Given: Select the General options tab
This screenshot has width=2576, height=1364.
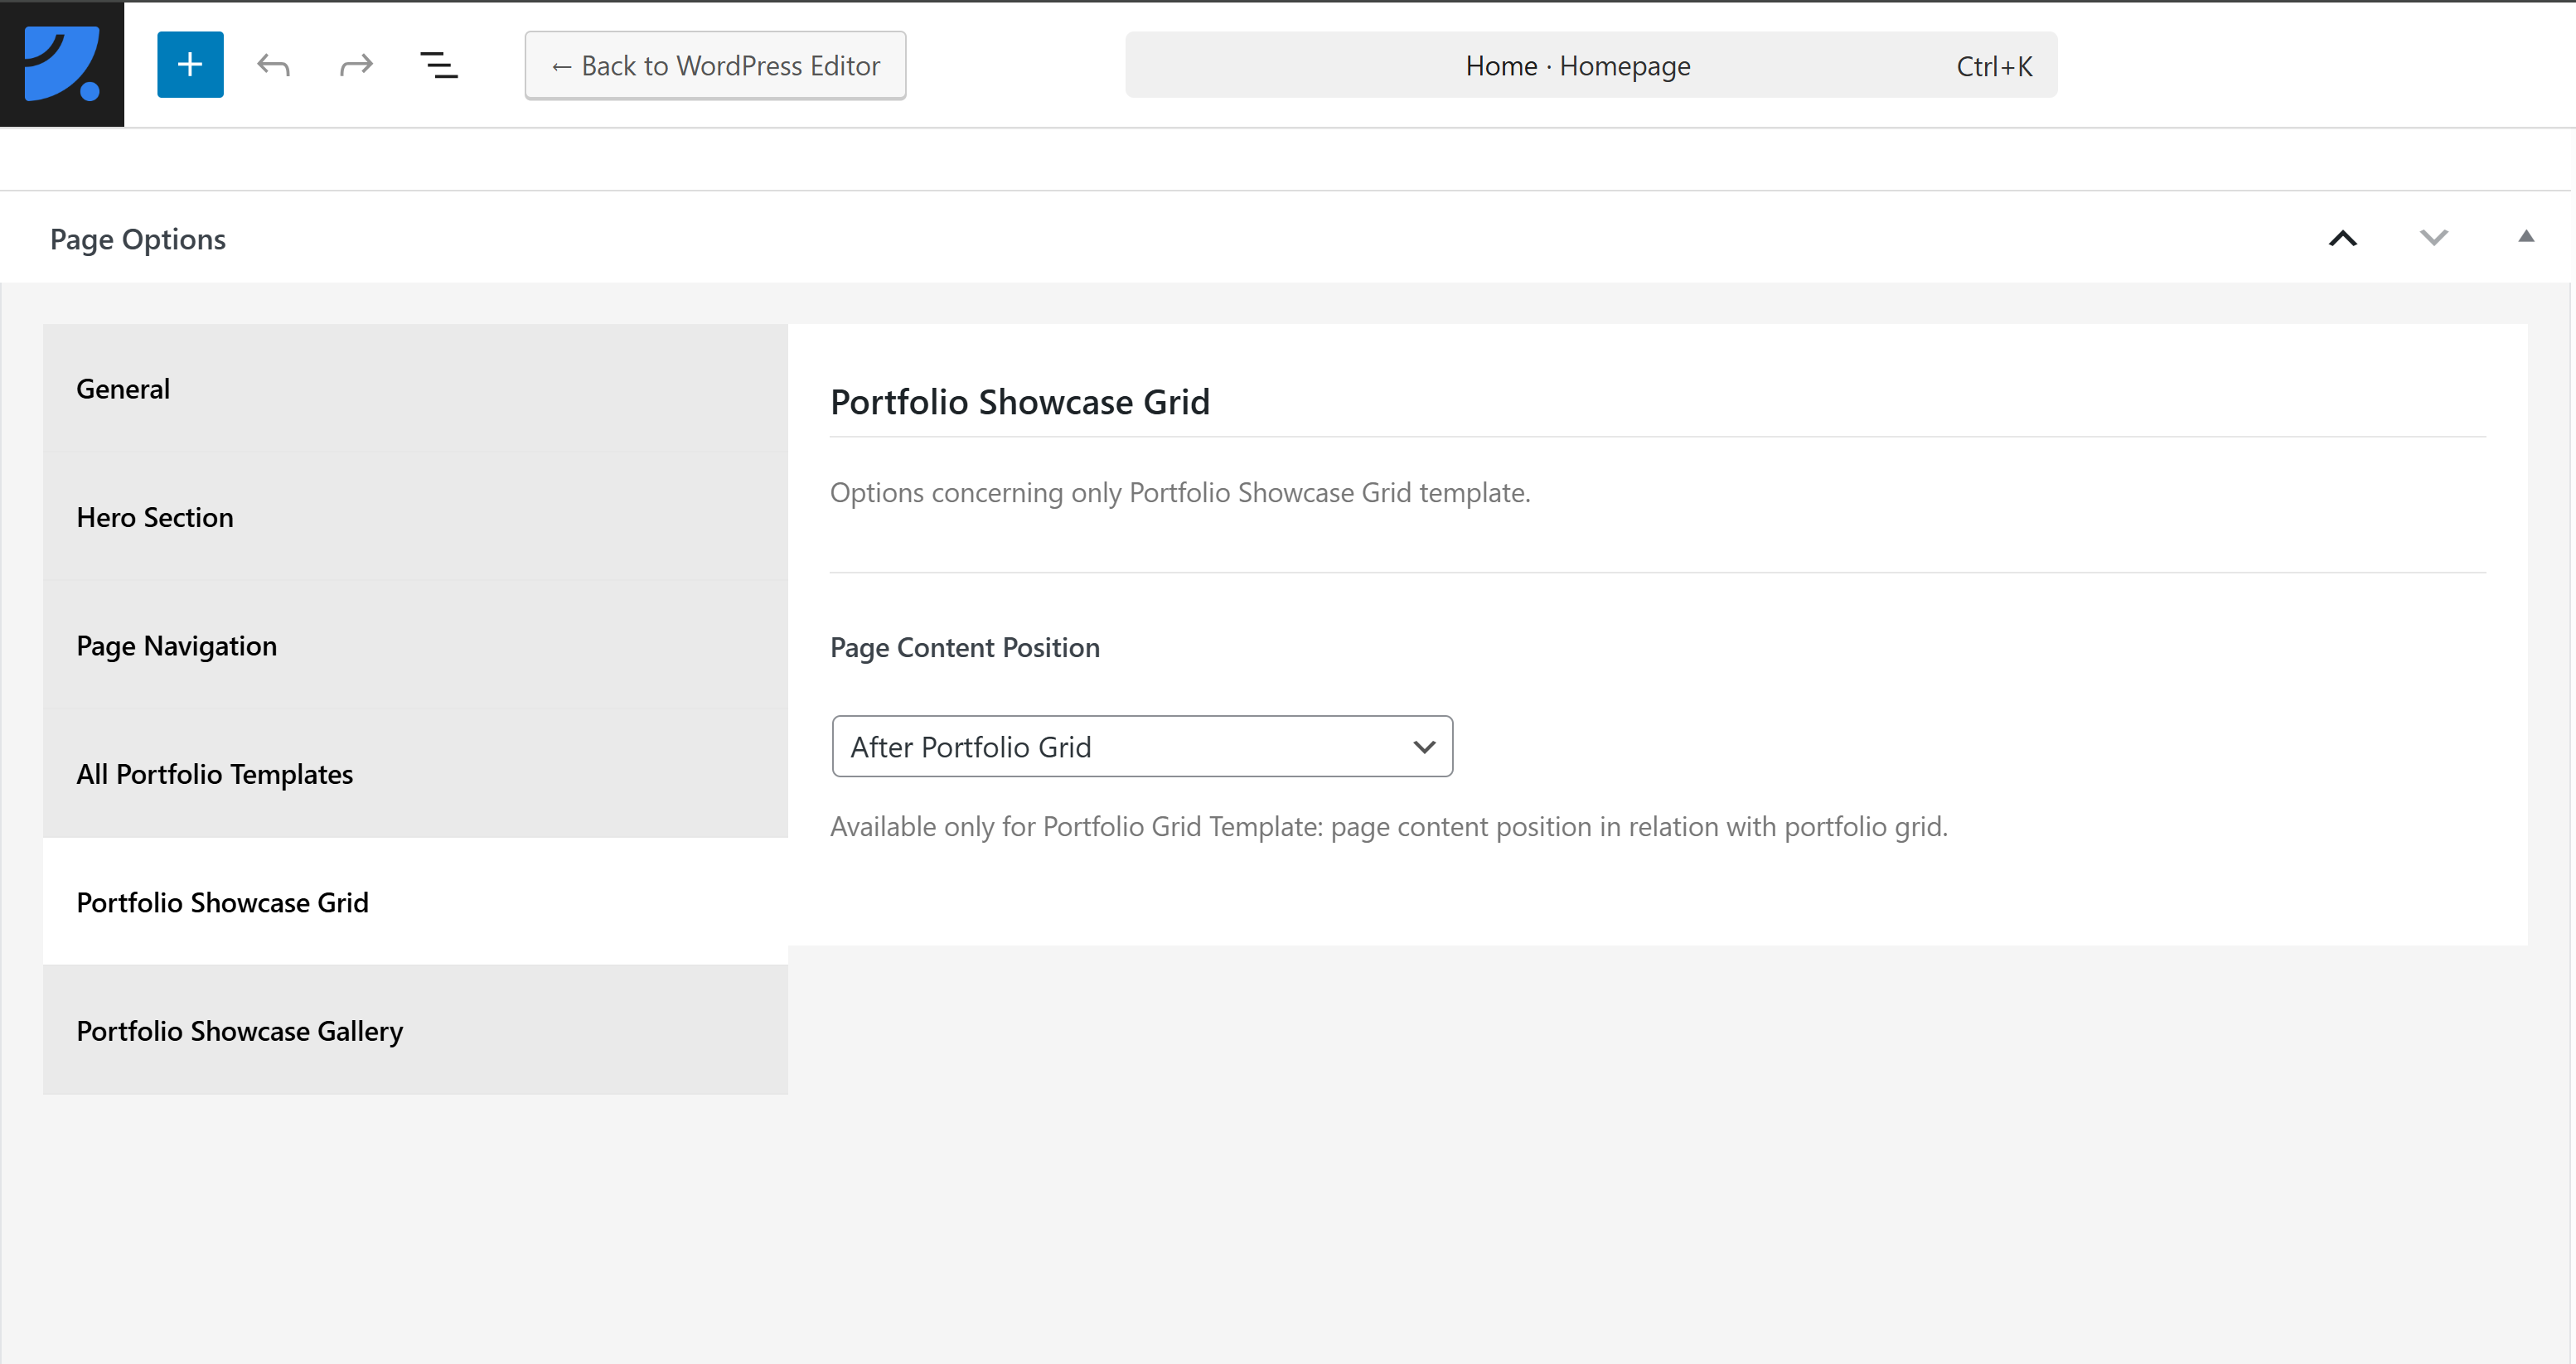Looking at the screenshot, I should 415,388.
